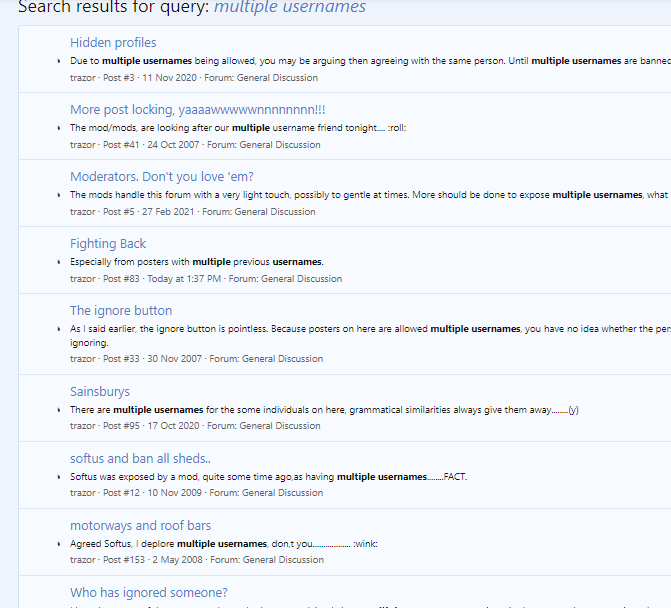Screen dimensions: 671x608
Task: Open General Discussion from Moderators result
Action: pos(275,212)
